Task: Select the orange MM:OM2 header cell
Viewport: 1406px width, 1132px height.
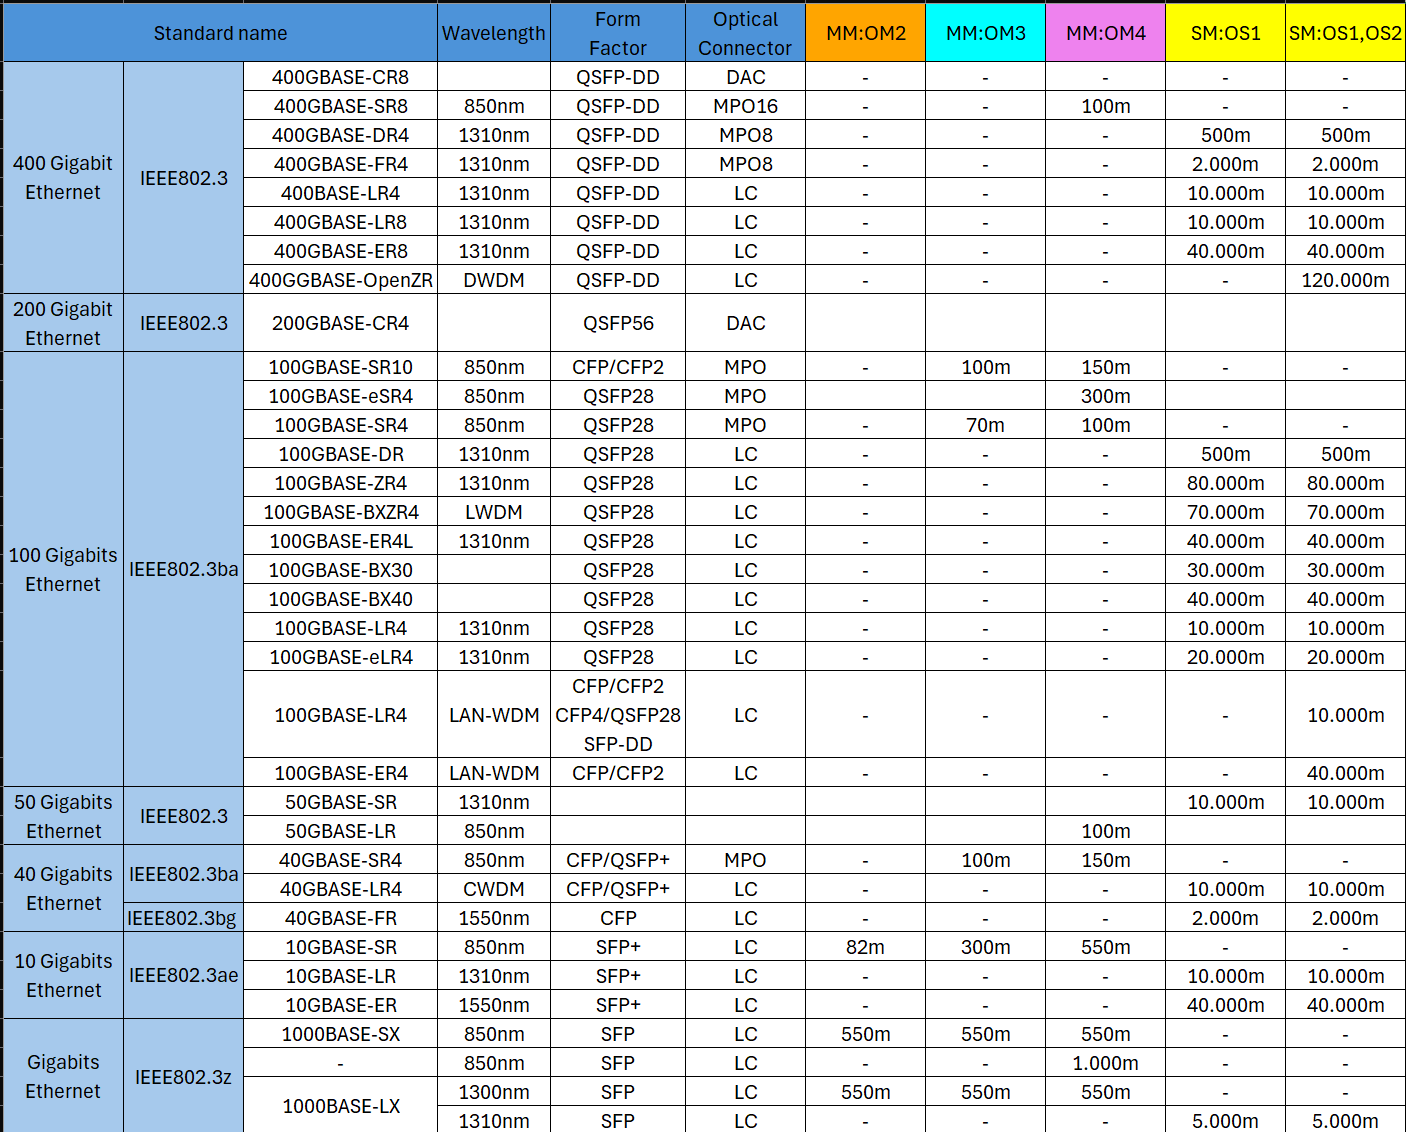Action: coord(865,33)
